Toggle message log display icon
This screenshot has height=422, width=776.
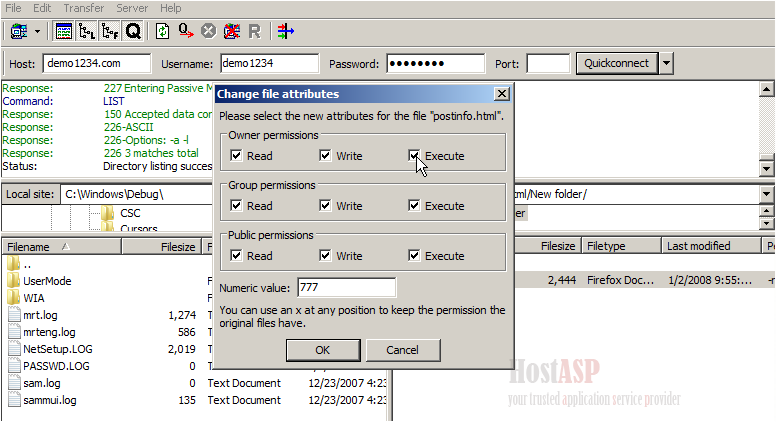tap(64, 32)
